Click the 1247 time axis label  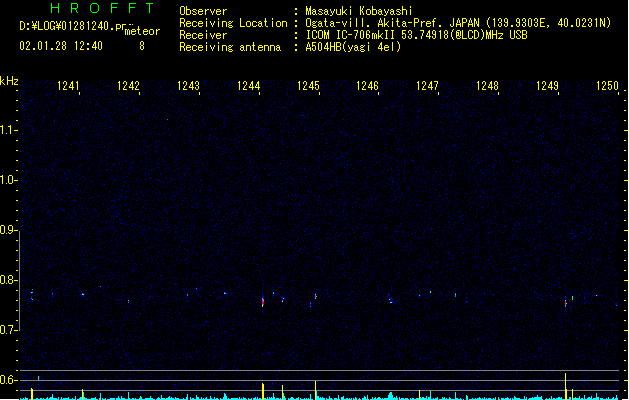tap(428, 86)
